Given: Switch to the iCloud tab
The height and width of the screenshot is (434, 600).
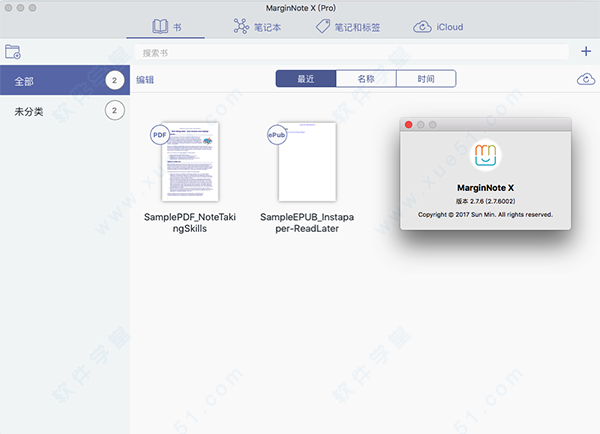Looking at the screenshot, I should pyautogui.click(x=438, y=27).
